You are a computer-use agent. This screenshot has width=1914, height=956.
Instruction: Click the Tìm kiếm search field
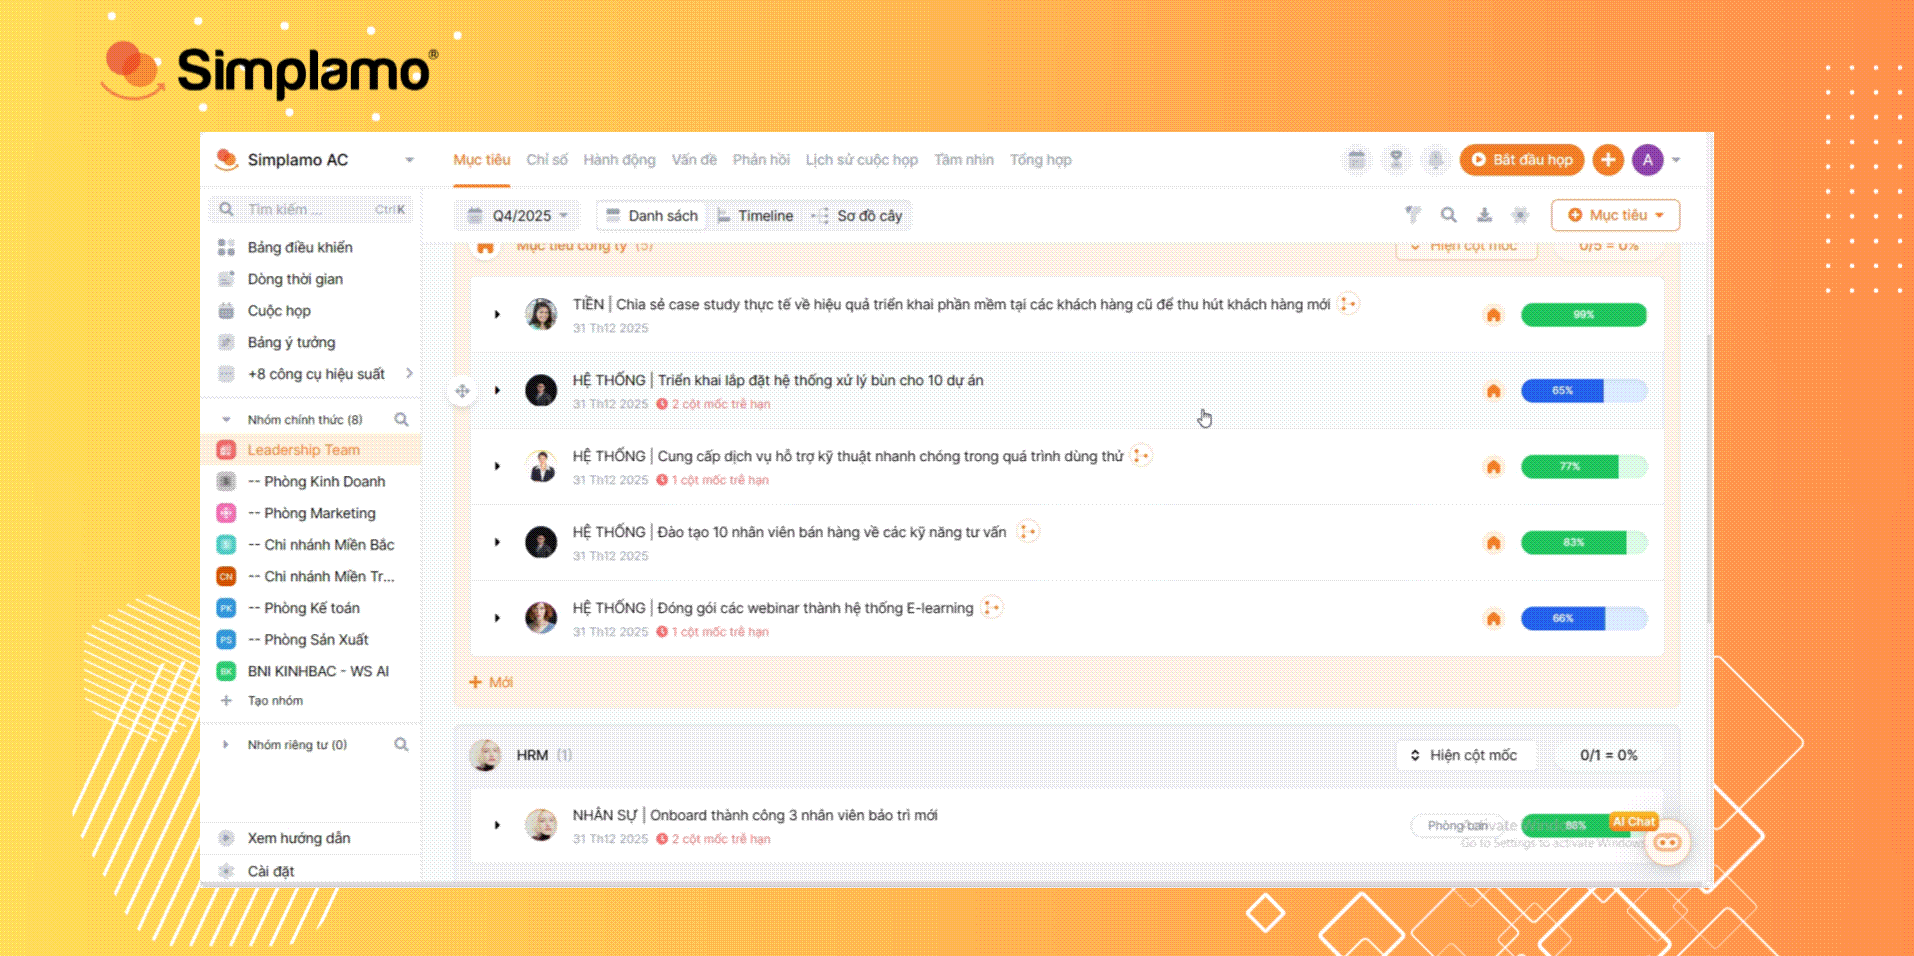pos(310,209)
